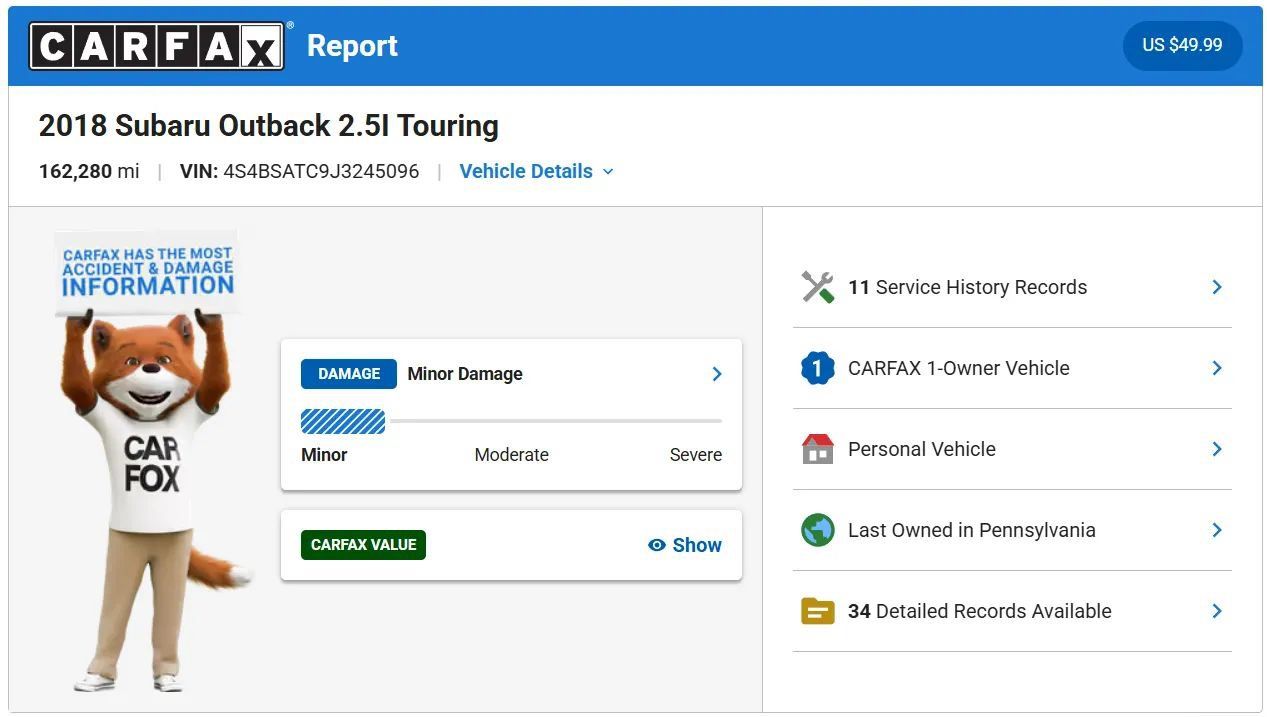This screenshot has height=717, width=1267.
Task: Open chevron beside Last Owned in Pennsylvania
Action: point(1217,530)
